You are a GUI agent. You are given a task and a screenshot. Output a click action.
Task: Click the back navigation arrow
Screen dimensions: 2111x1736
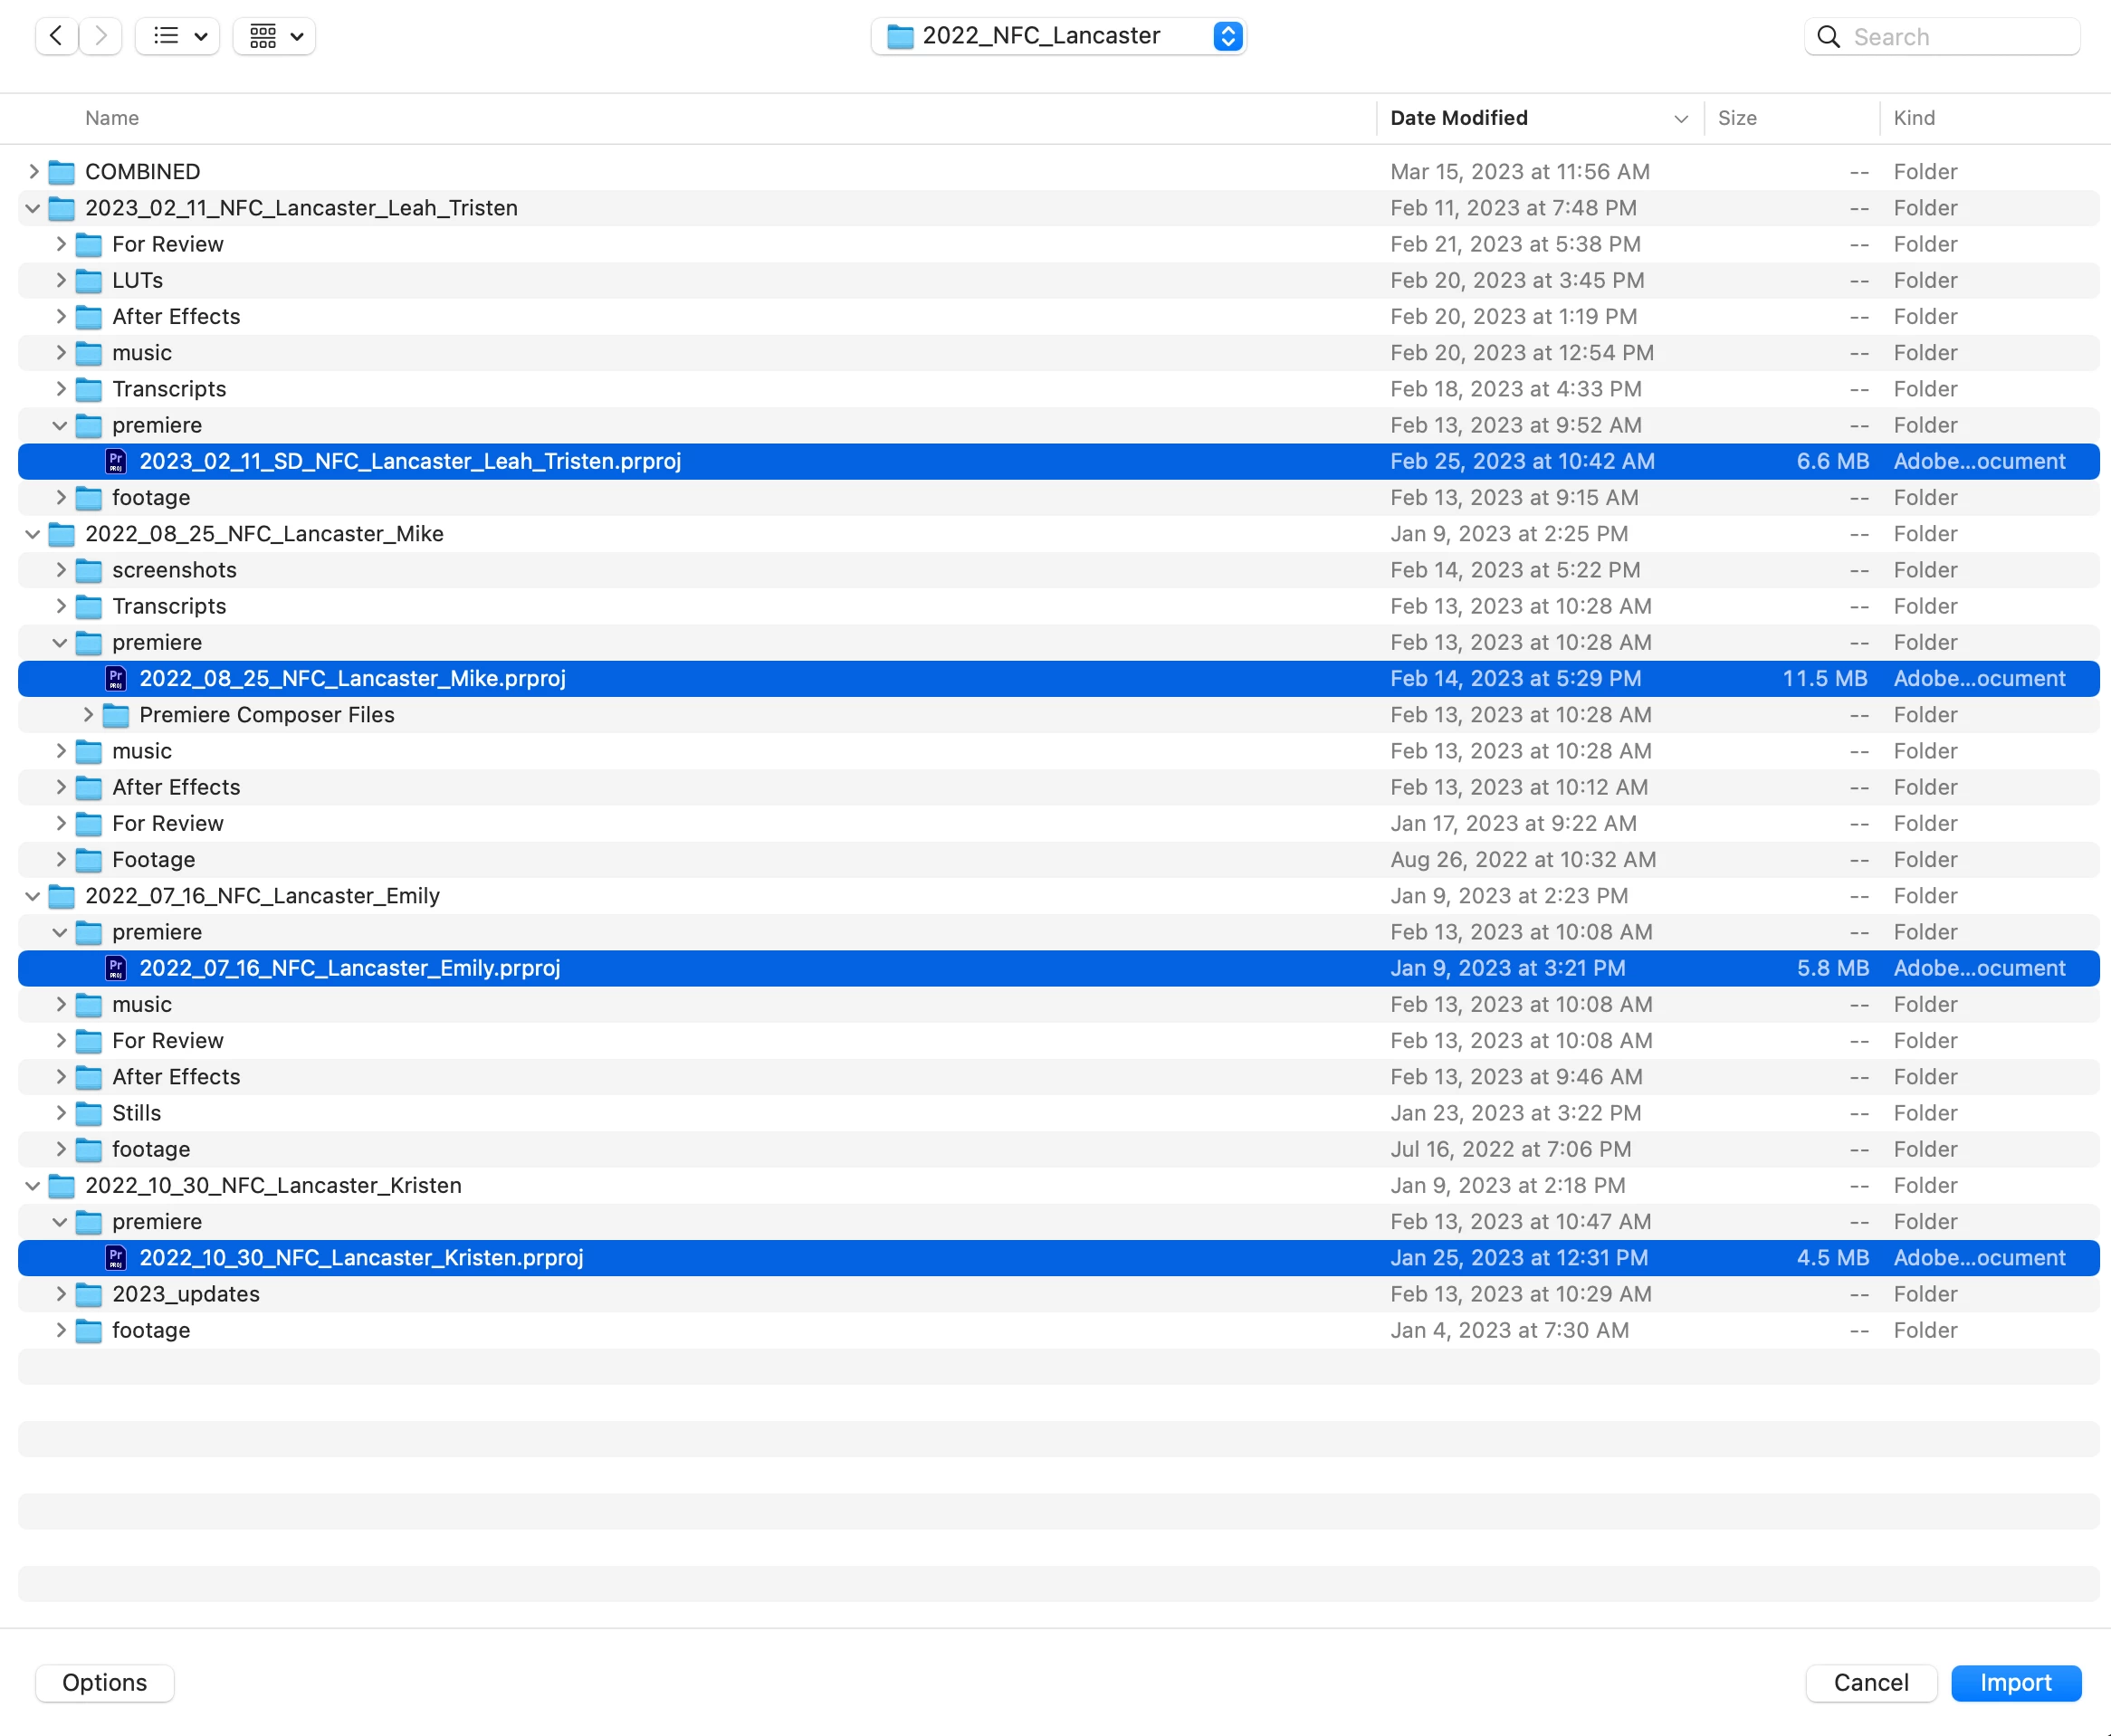click(x=56, y=36)
